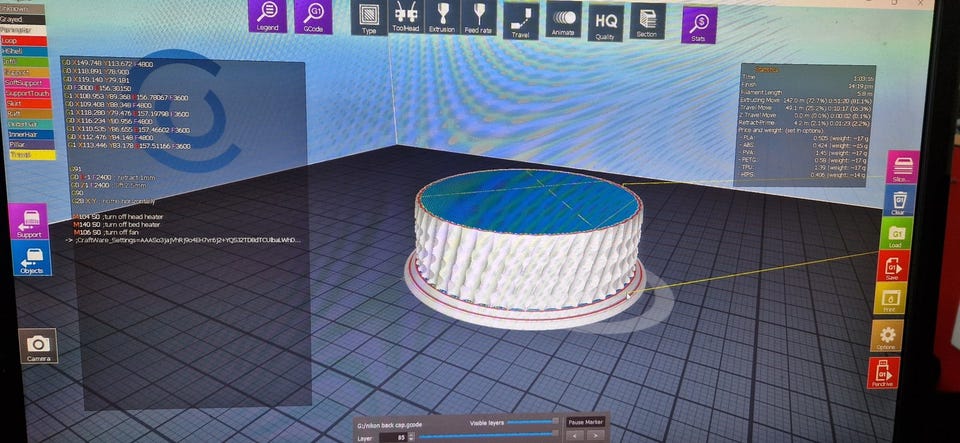This screenshot has height=443, width=960.
Task: Select the M106 S0 turn off fan line
Action: 108,233
